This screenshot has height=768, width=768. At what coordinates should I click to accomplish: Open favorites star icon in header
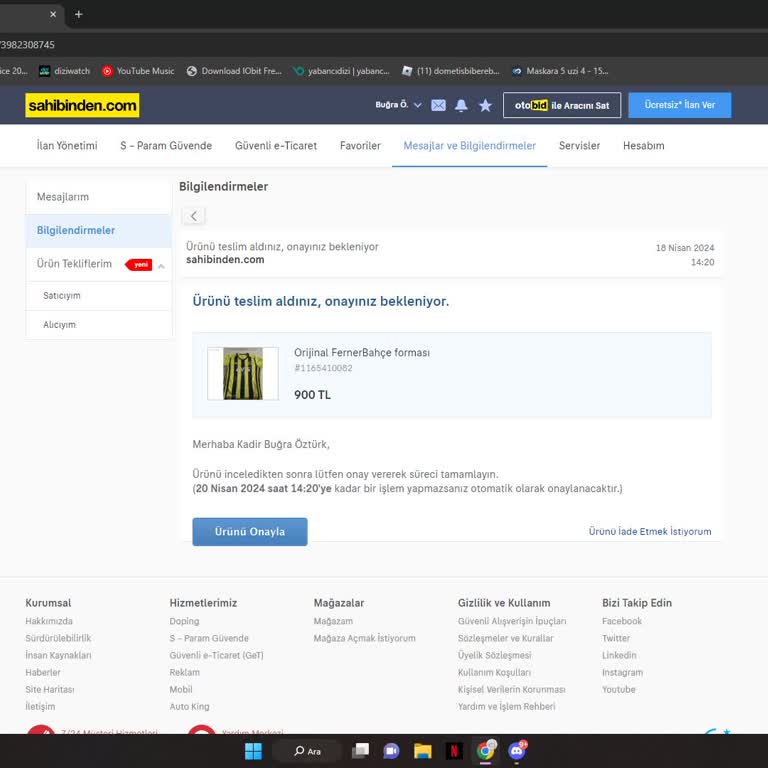pyautogui.click(x=485, y=105)
